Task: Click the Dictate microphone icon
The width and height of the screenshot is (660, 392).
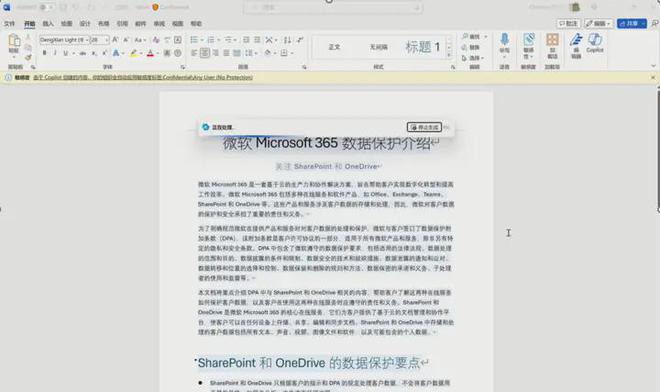Action: coord(504,39)
